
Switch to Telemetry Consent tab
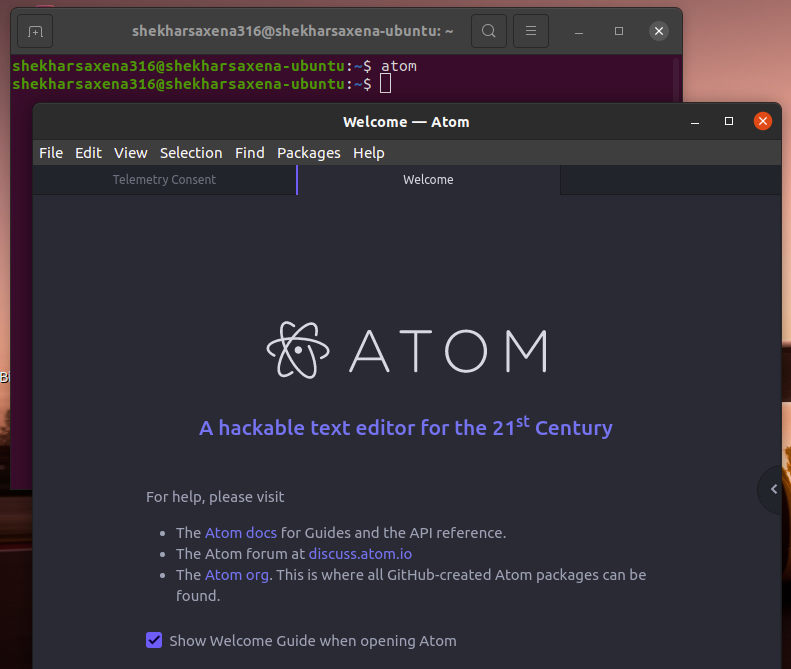tap(164, 180)
